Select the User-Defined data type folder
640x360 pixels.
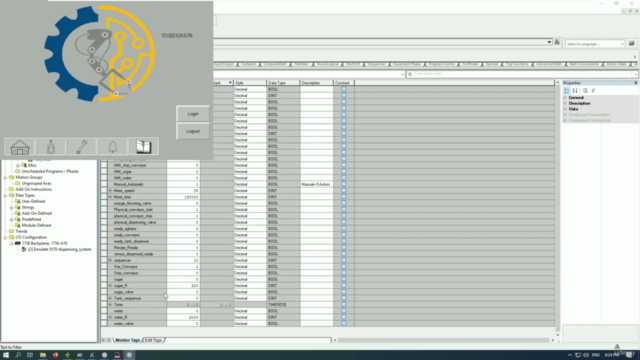[x=33, y=201]
